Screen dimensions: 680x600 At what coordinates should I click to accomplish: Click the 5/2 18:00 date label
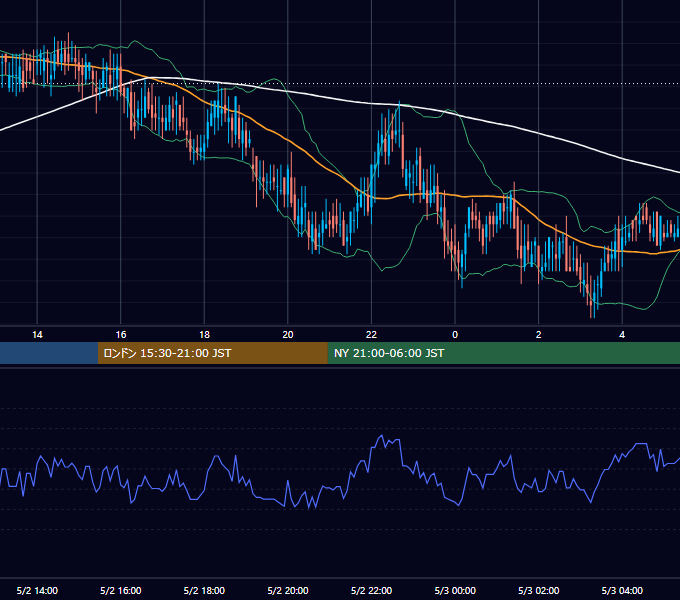(x=204, y=590)
